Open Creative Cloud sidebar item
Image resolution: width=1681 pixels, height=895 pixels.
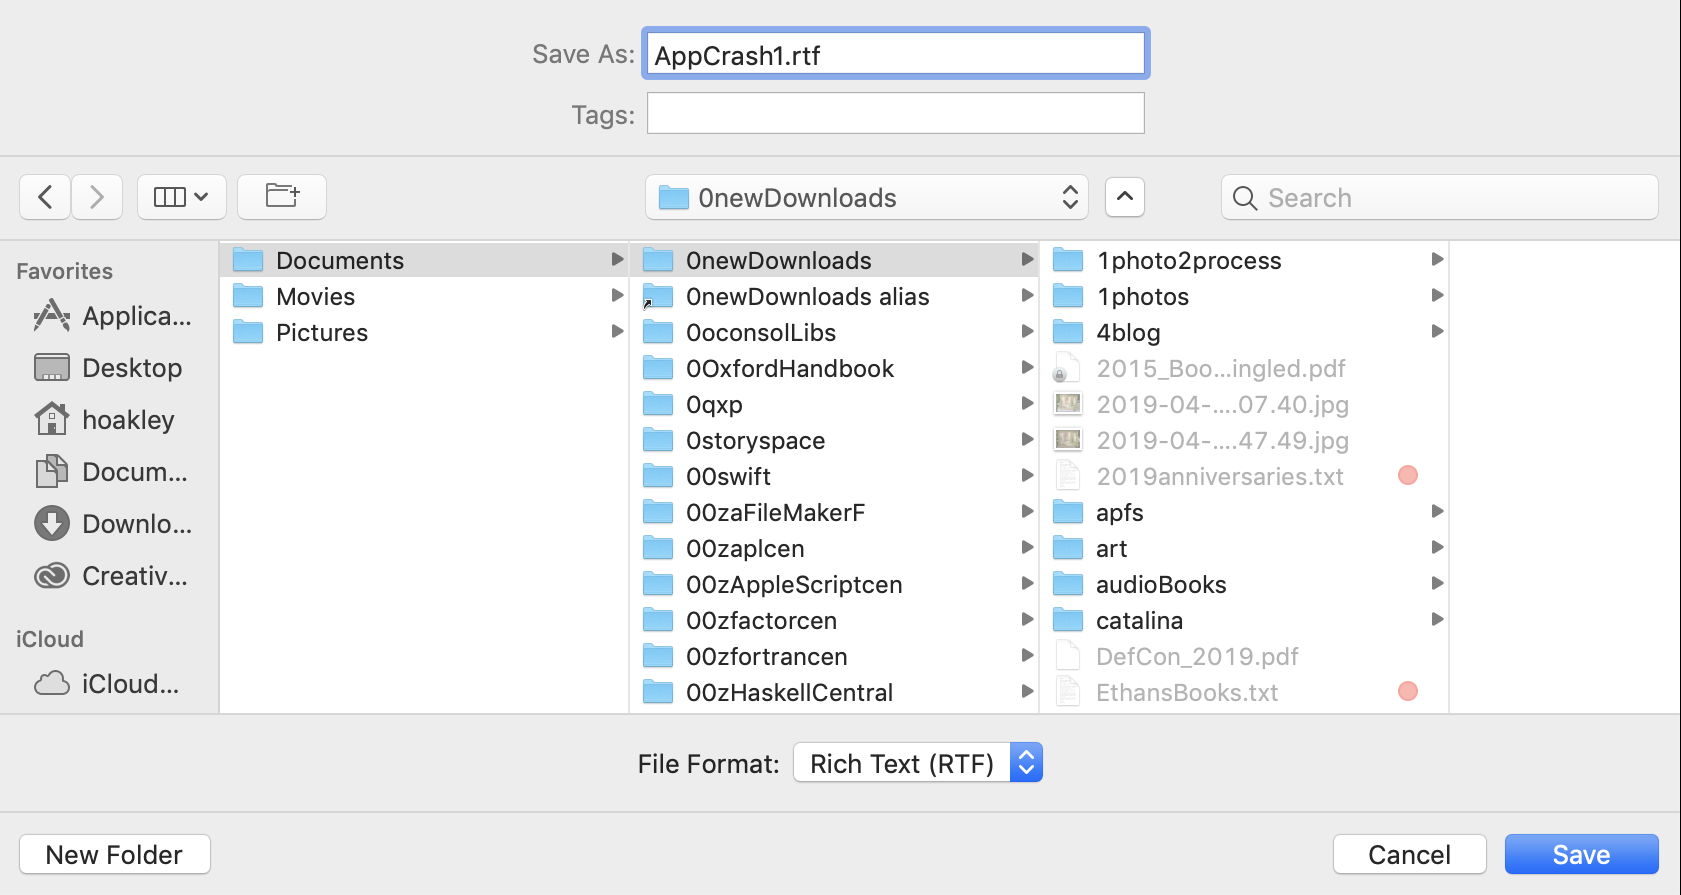coord(112,576)
